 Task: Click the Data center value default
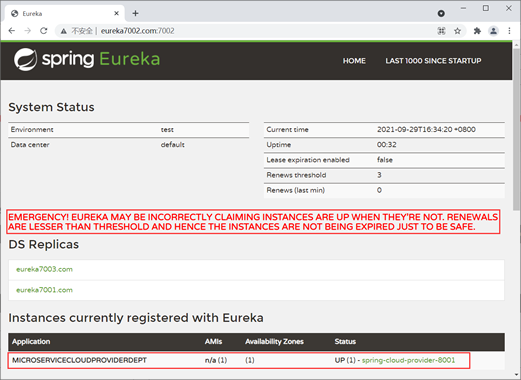(172, 145)
